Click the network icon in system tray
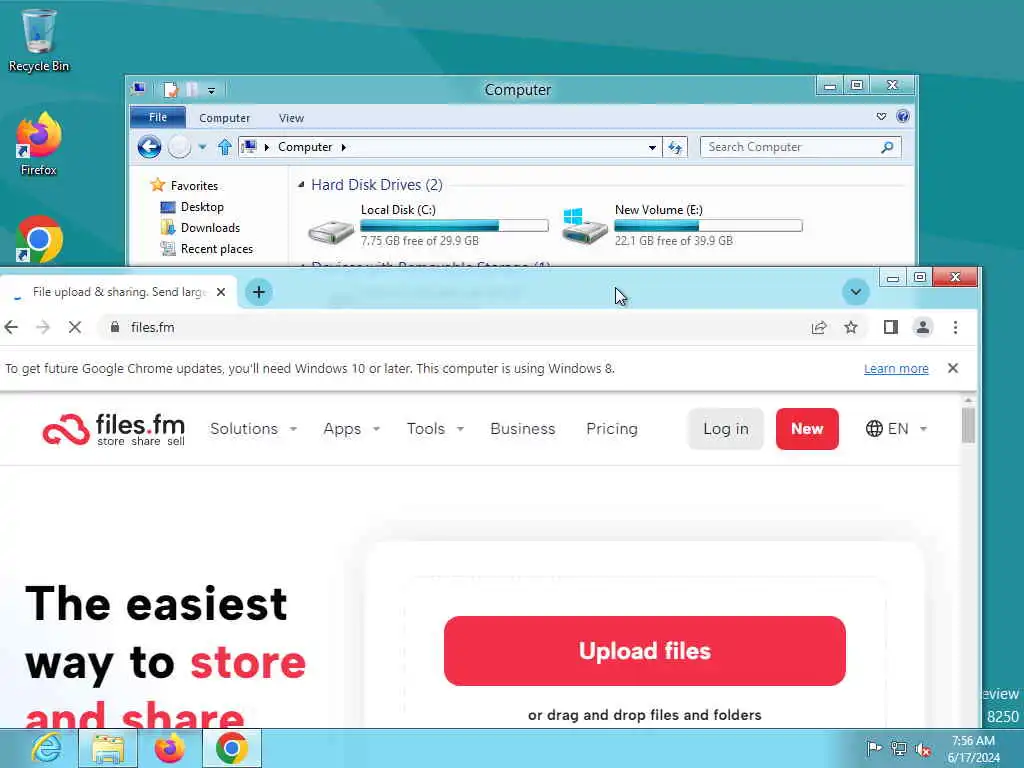The height and width of the screenshot is (768, 1024). 899,748
